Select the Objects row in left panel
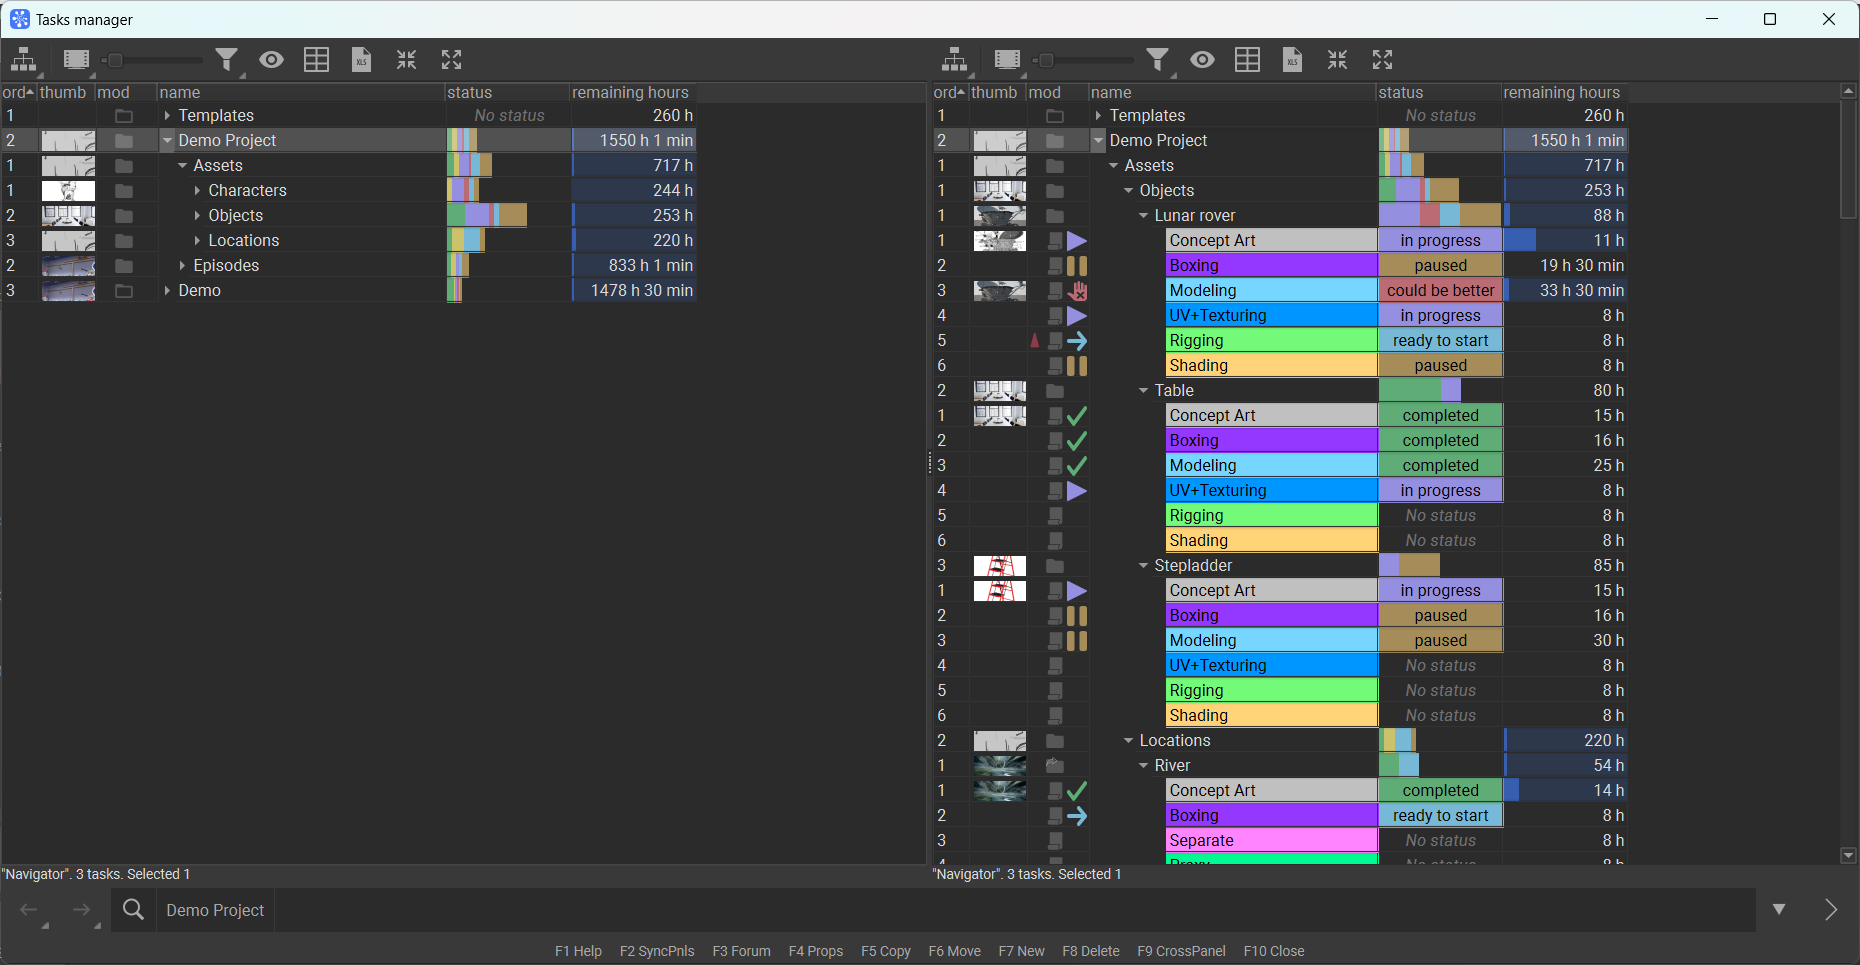Screen dimensions: 1860x965 pos(348,216)
